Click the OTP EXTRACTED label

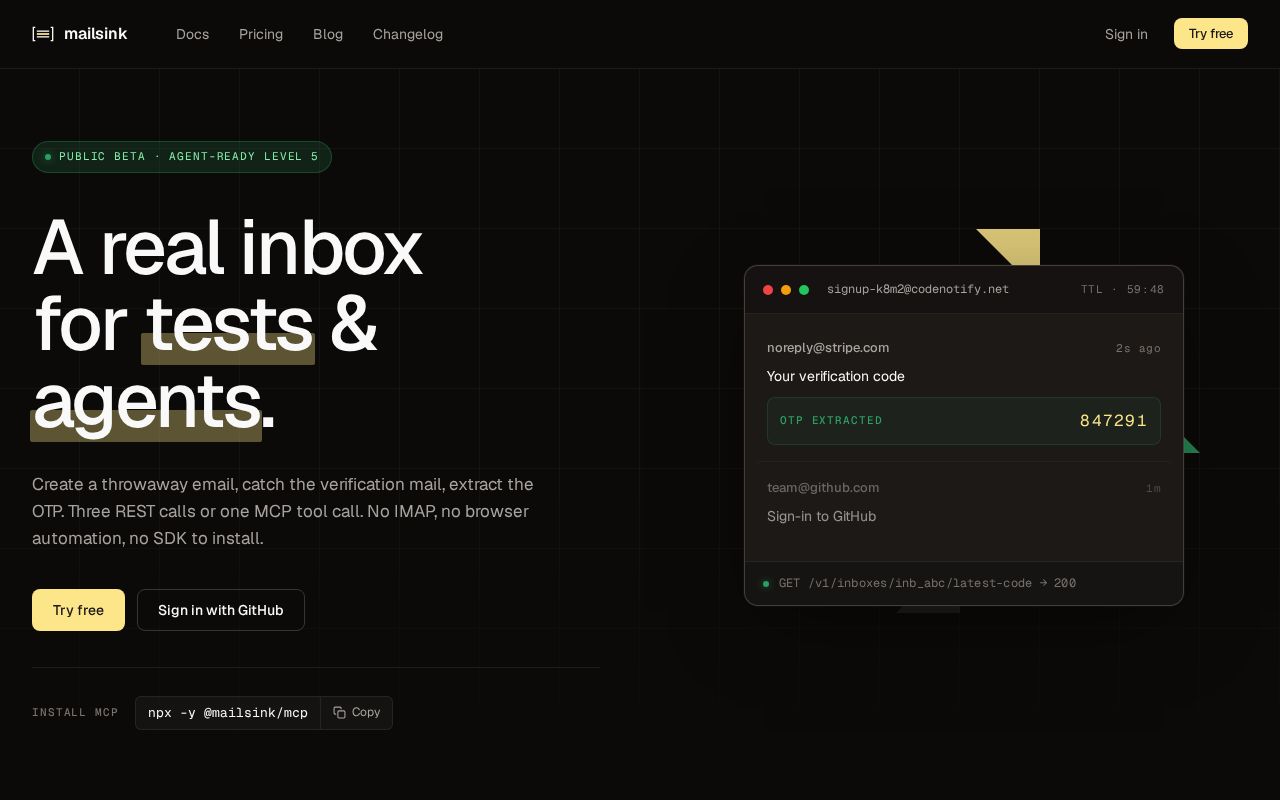831,421
